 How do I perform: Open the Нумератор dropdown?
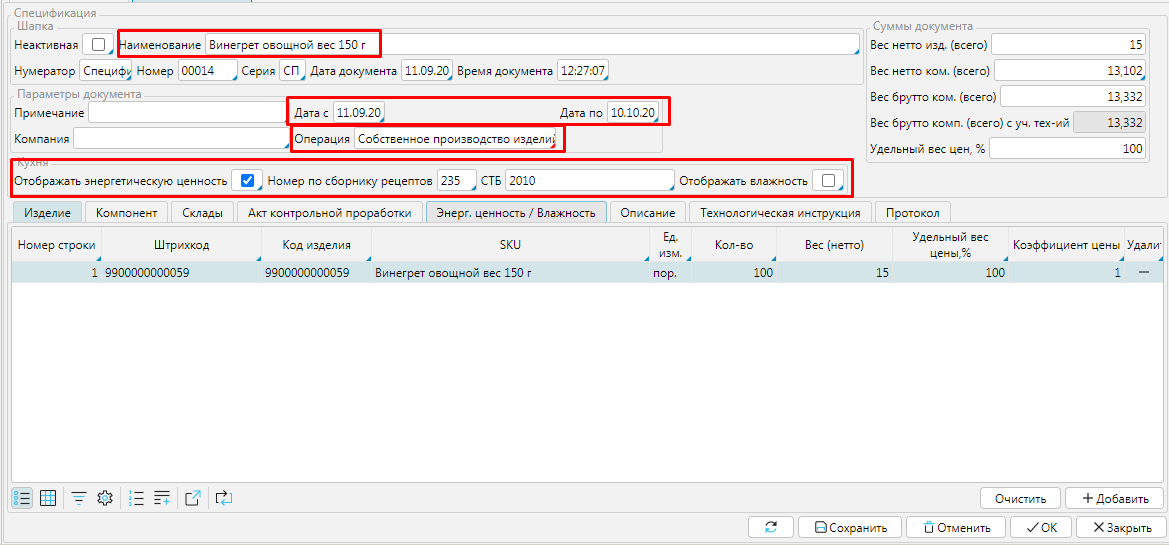[105, 71]
